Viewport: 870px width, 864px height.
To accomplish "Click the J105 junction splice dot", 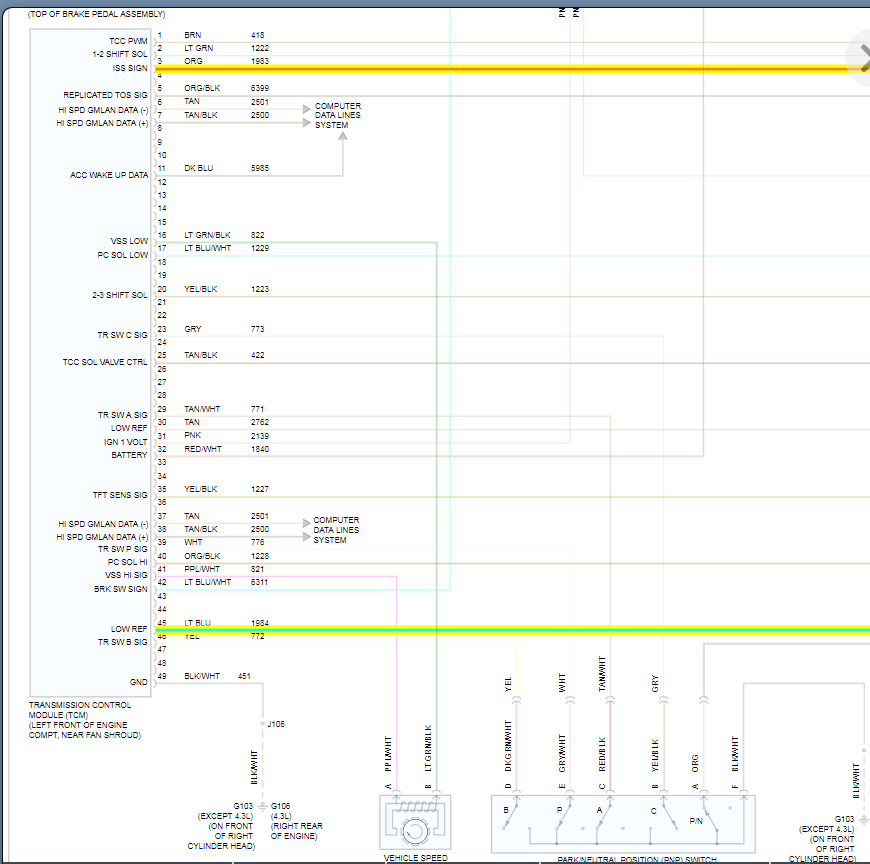I will 262,723.
